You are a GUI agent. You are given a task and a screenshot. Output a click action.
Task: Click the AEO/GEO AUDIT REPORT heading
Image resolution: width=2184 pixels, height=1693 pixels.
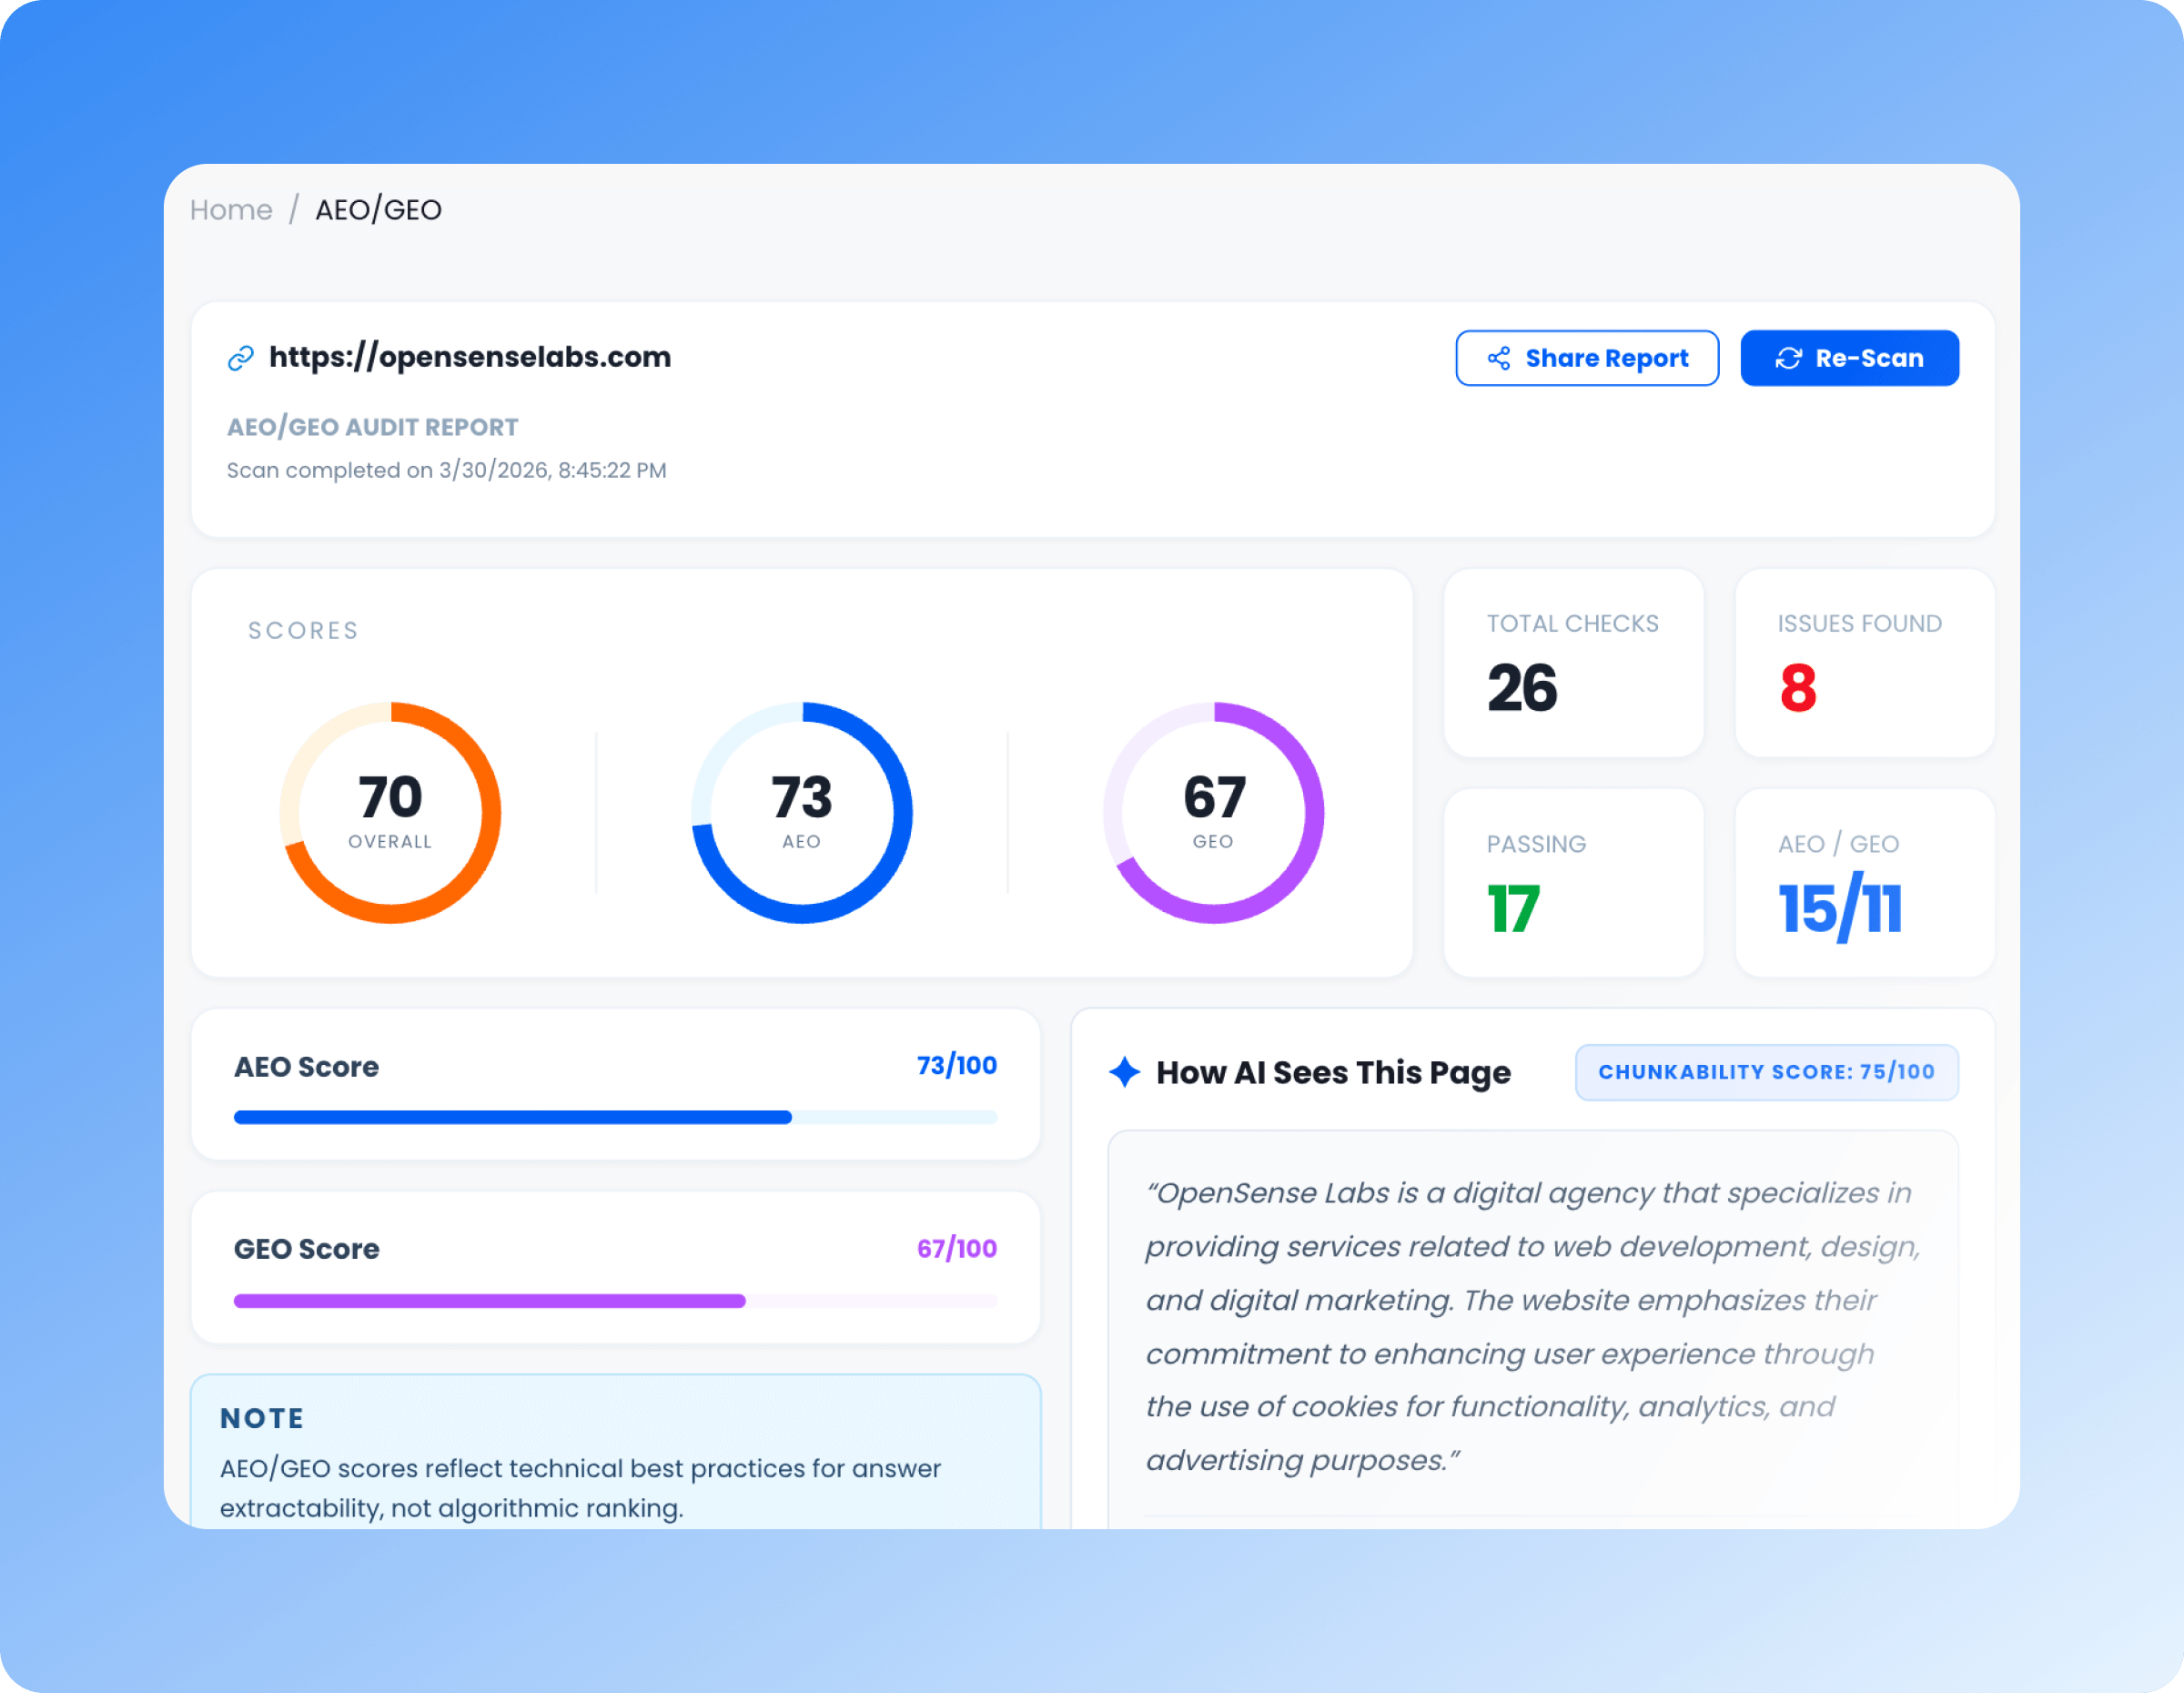point(372,427)
